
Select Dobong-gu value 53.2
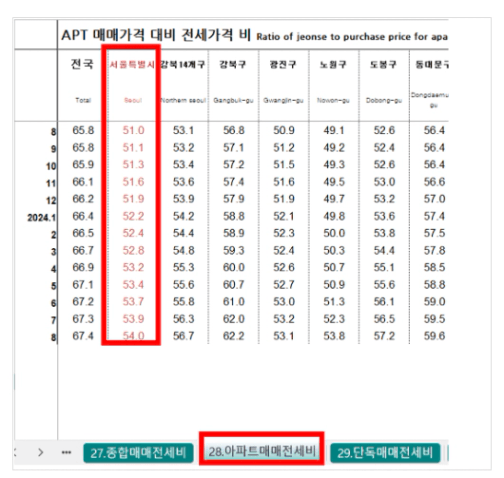coord(384,199)
